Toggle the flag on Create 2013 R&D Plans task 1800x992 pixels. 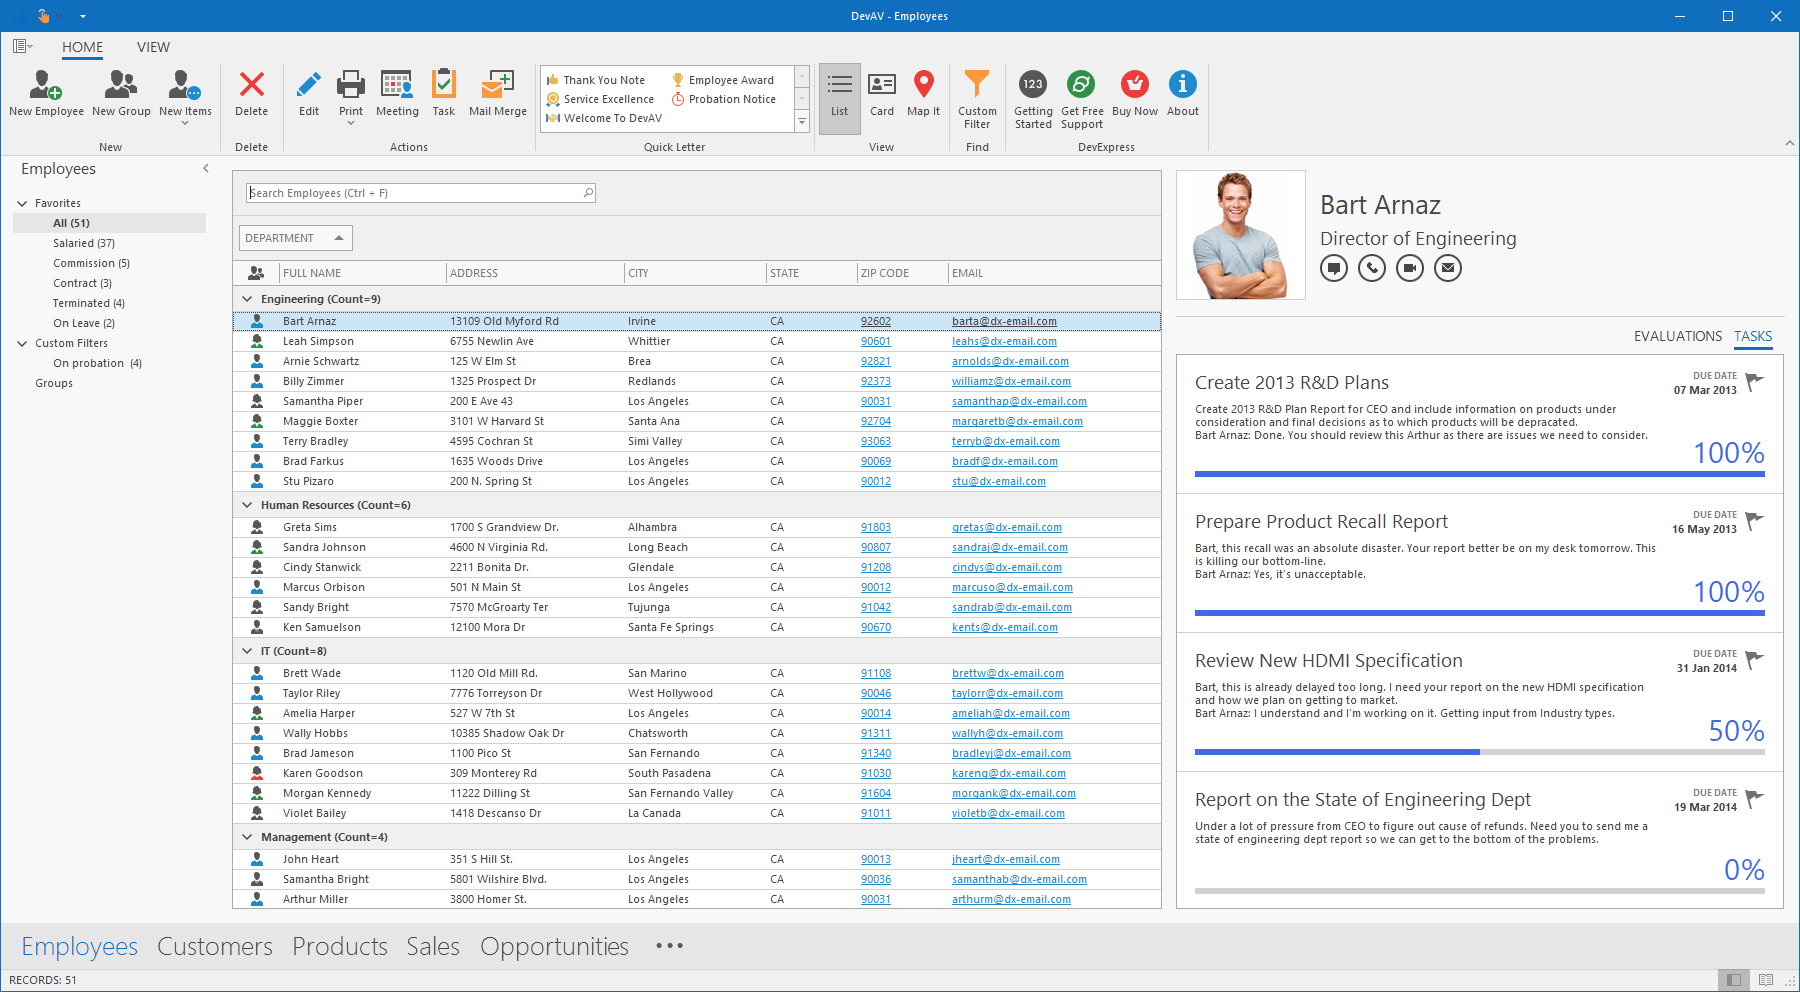tap(1754, 382)
